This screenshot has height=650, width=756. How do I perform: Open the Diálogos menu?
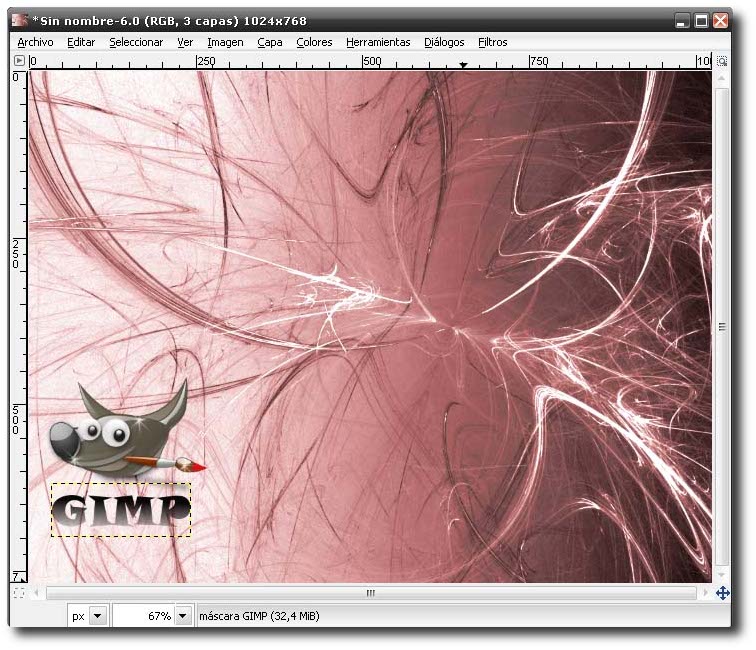click(444, 42)
